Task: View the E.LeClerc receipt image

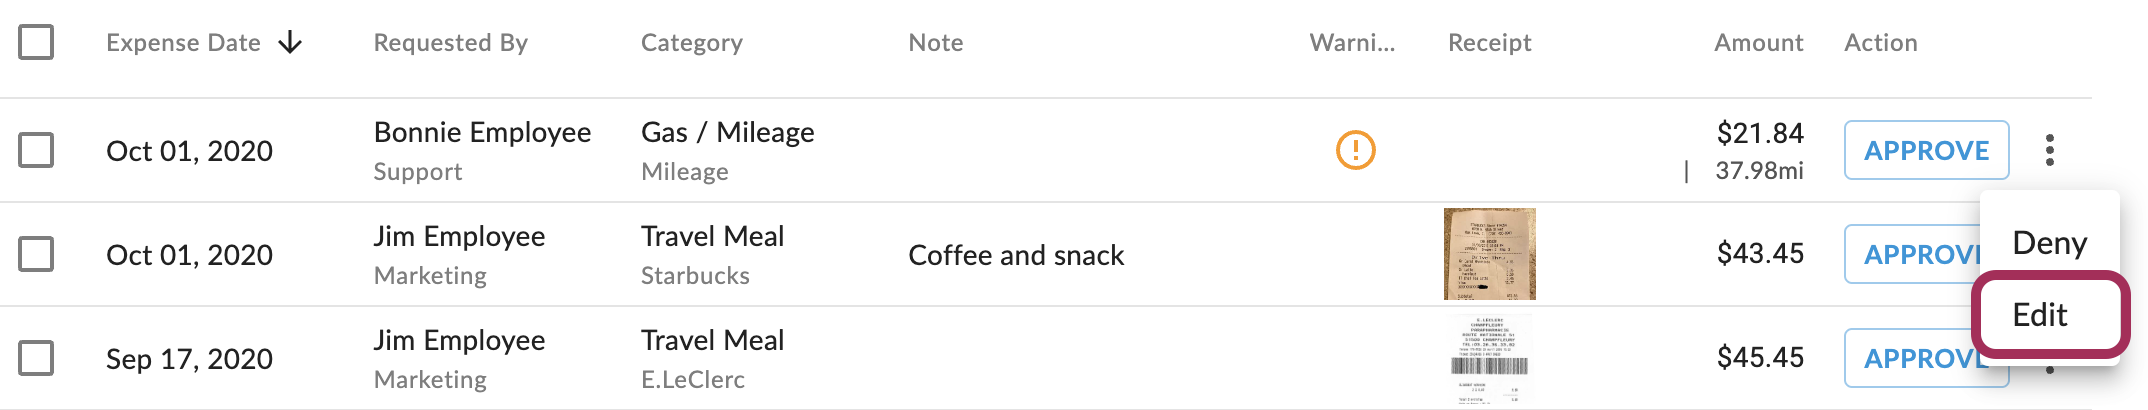Action: click(x=1489, y=358)
